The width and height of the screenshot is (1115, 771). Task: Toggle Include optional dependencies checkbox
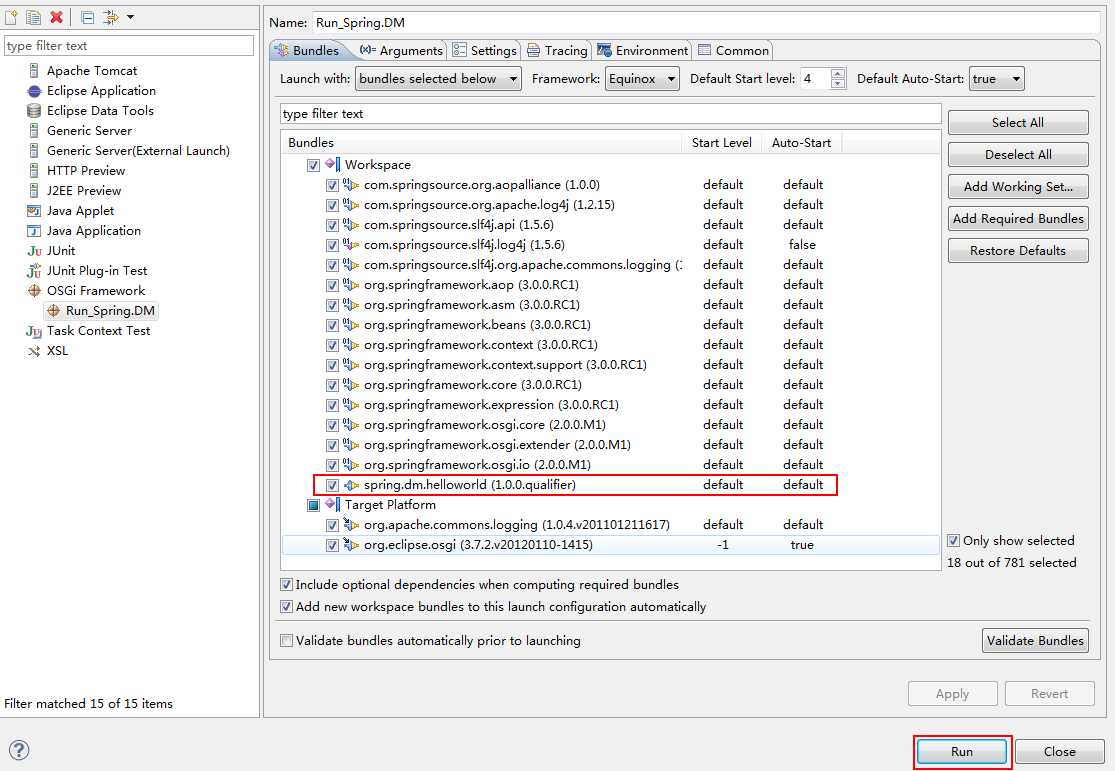[x=286, y=585]
